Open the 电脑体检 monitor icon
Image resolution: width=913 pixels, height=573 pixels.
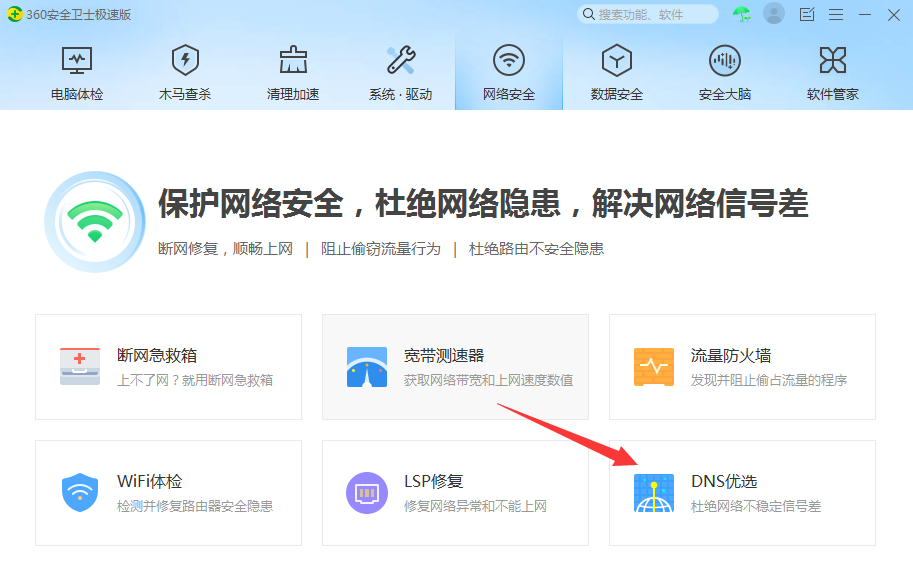77,61
